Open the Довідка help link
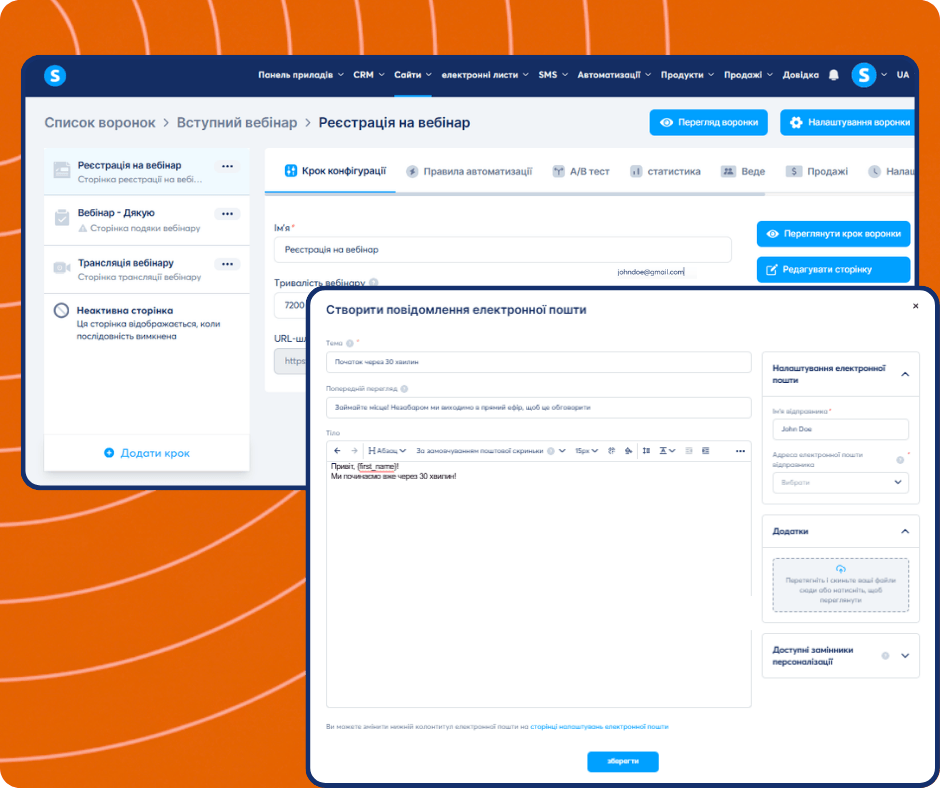This screenshot has height=788, width=940. (800, 75)
